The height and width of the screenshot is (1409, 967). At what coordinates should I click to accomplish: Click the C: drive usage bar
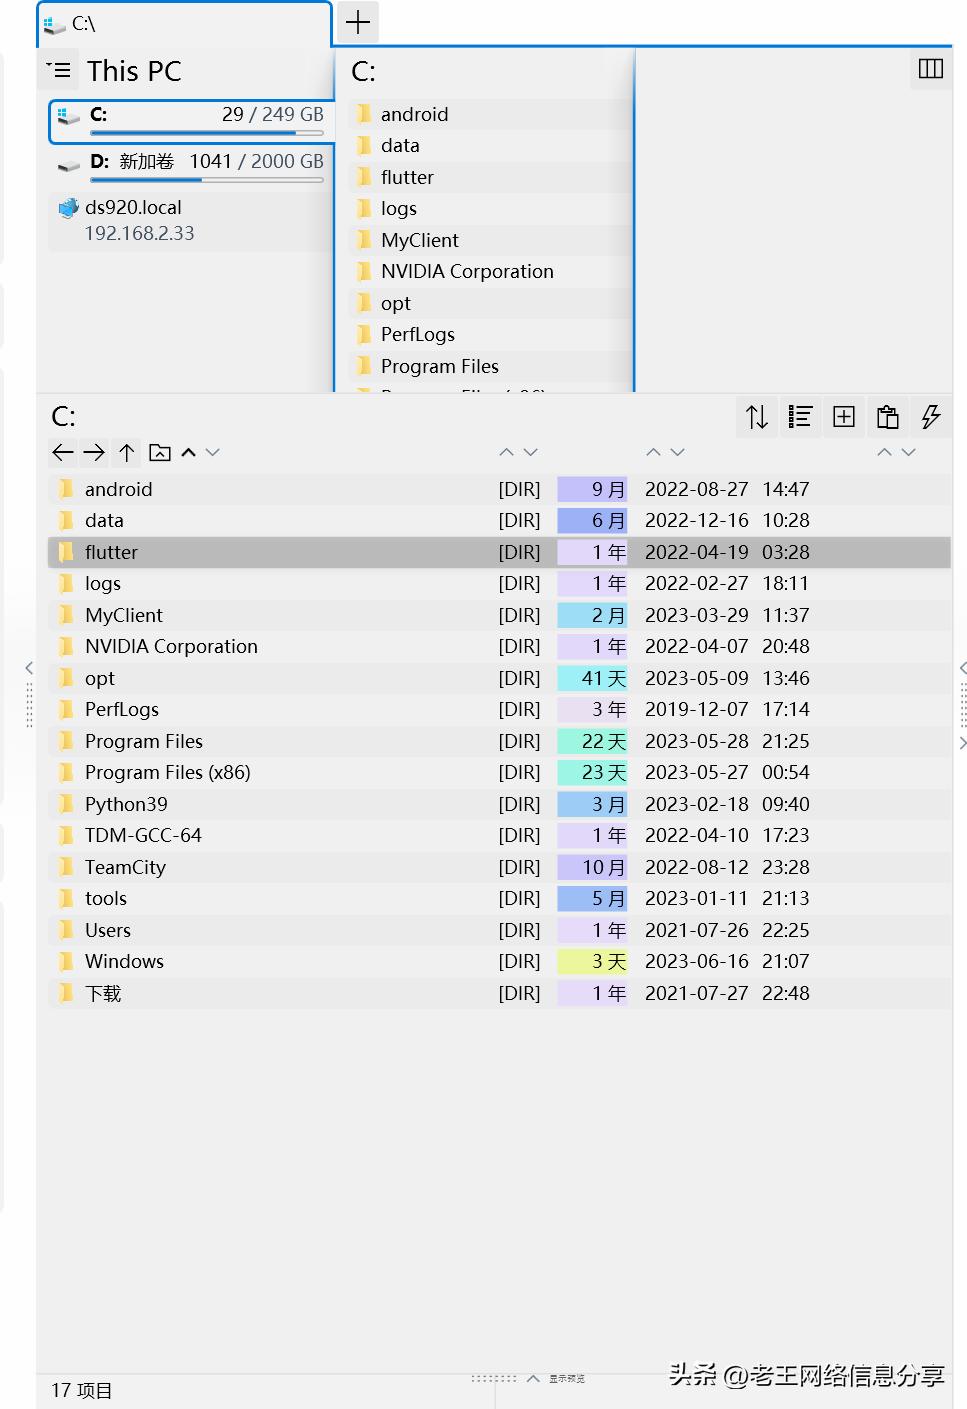pos(207,133)
